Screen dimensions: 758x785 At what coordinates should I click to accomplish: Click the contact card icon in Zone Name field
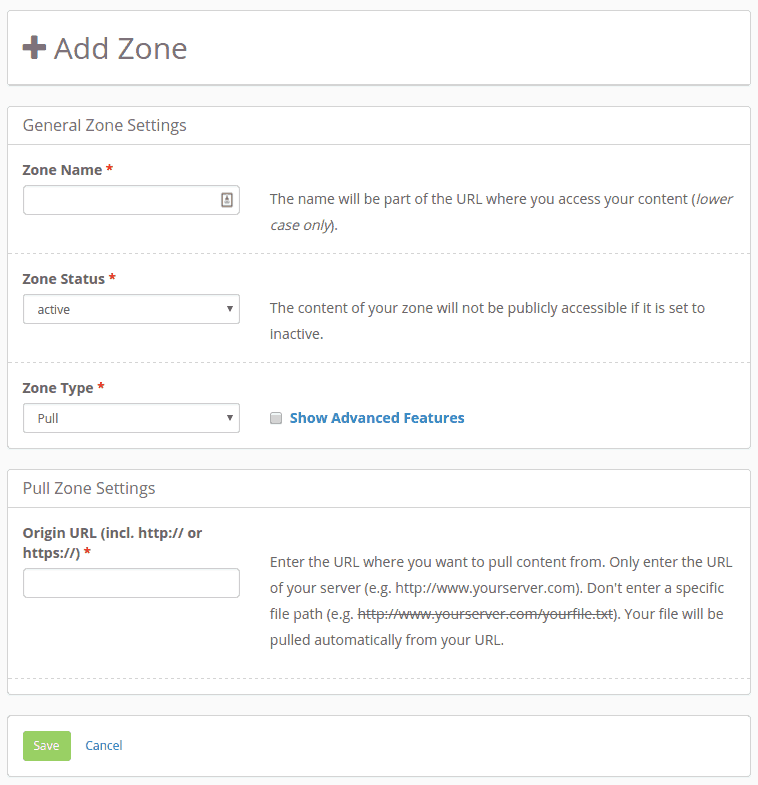pos(227,200)
